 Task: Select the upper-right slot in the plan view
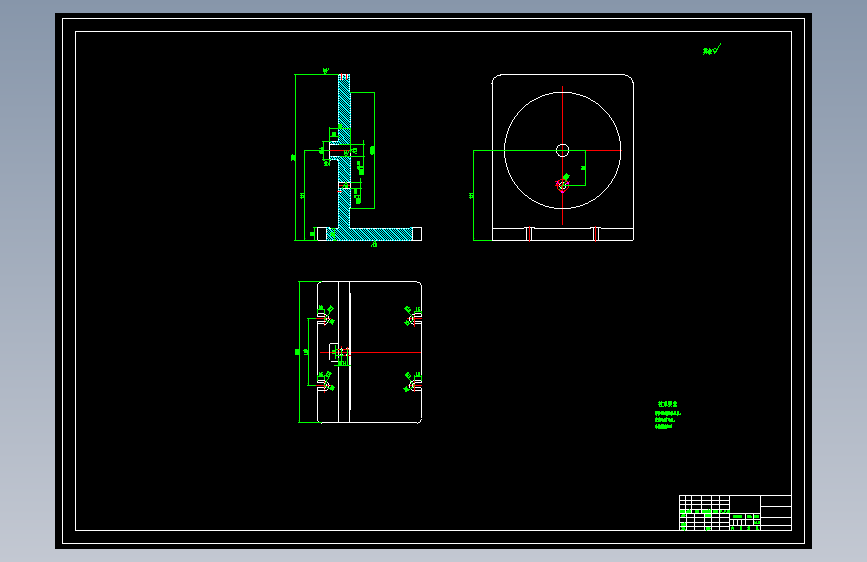tap(415, 317)
